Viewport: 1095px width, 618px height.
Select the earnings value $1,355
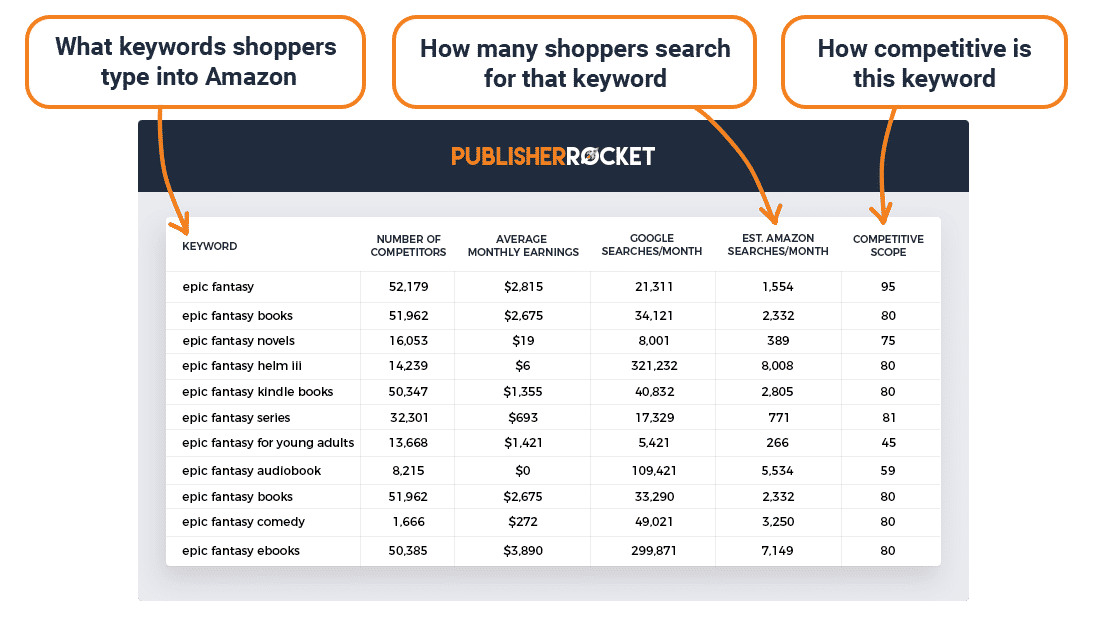point(523,392)
